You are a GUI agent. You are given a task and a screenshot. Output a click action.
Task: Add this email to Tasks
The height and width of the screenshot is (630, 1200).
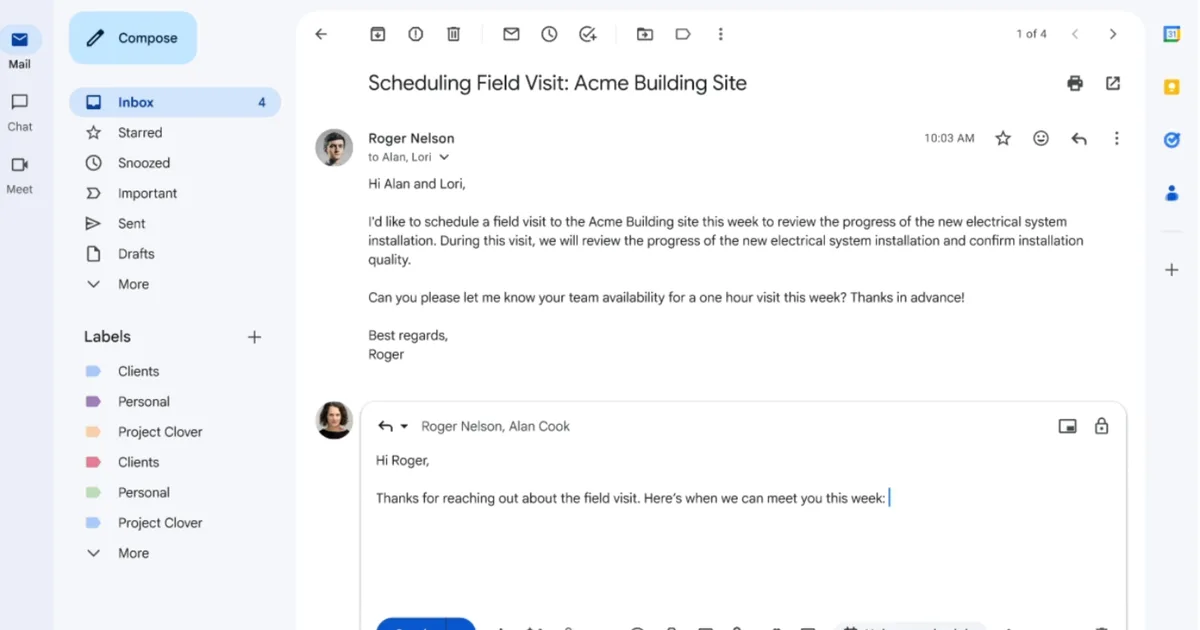587,34
